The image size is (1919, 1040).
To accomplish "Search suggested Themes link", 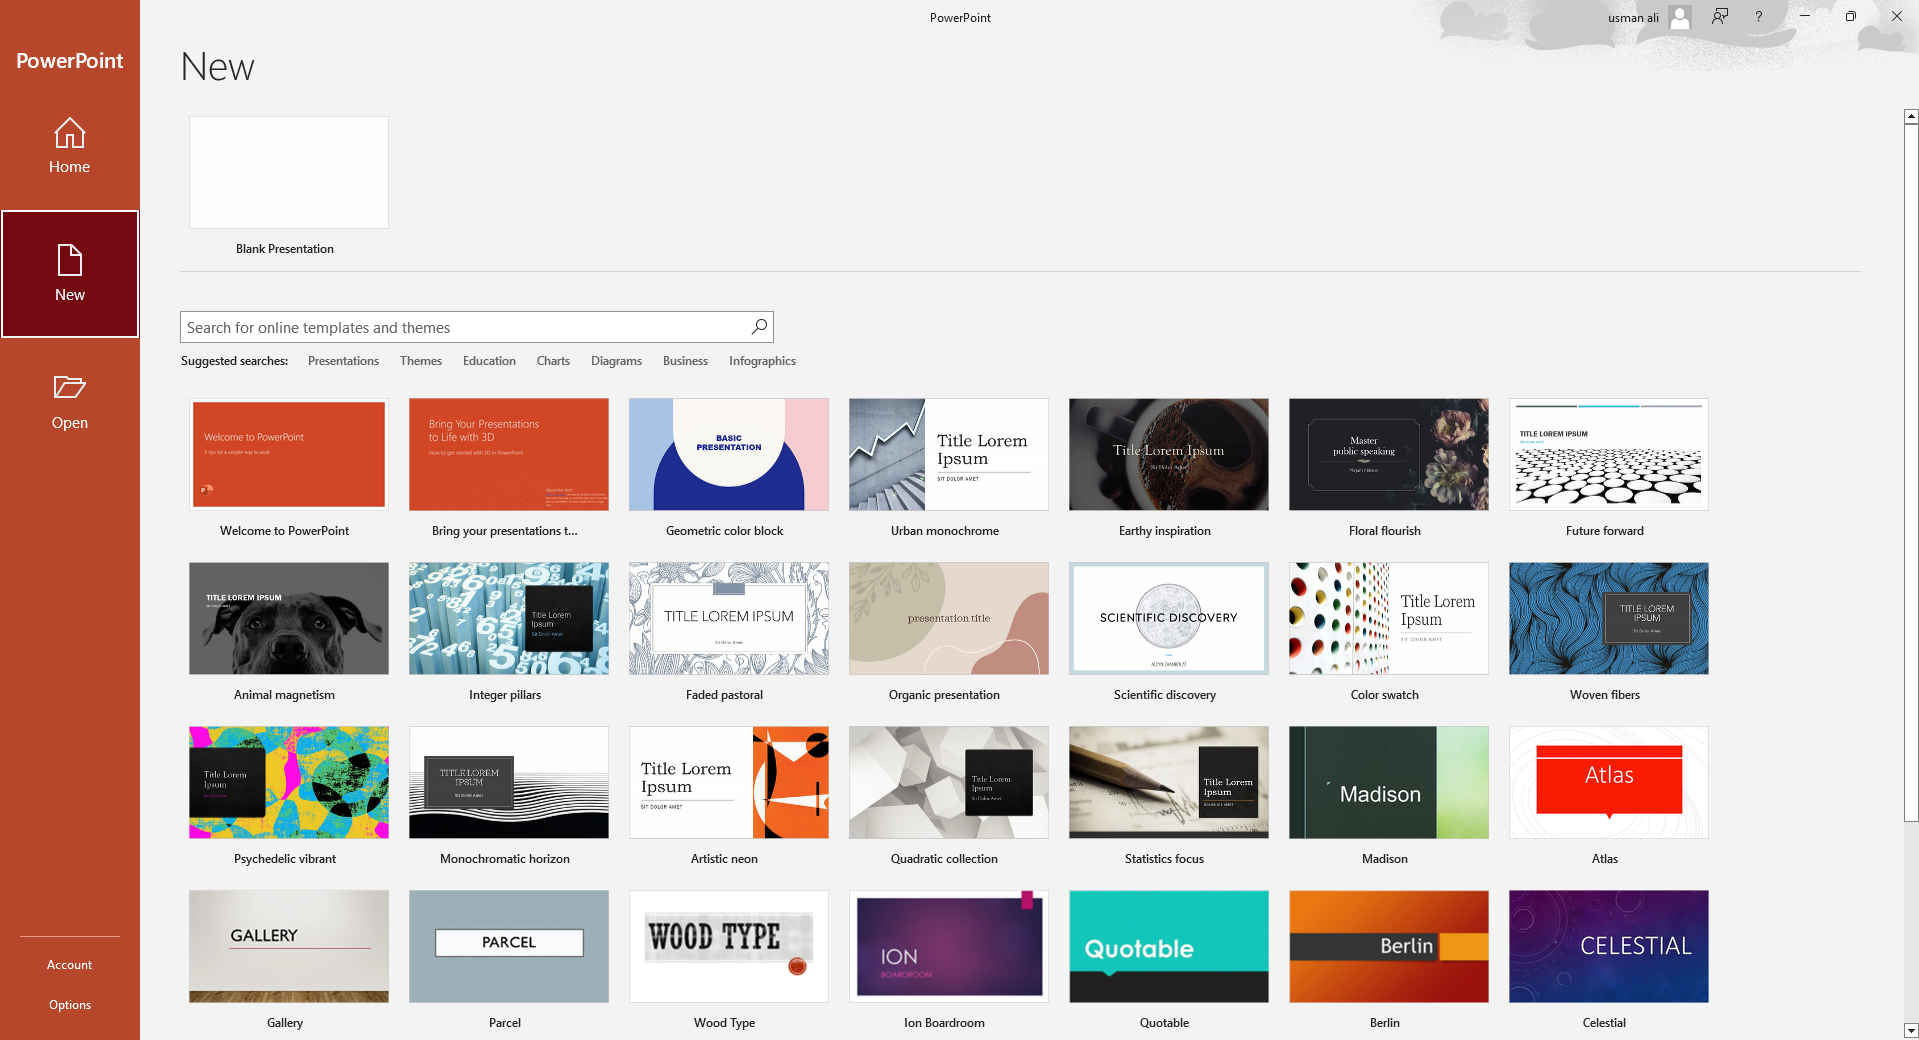I will click(421, 361).
